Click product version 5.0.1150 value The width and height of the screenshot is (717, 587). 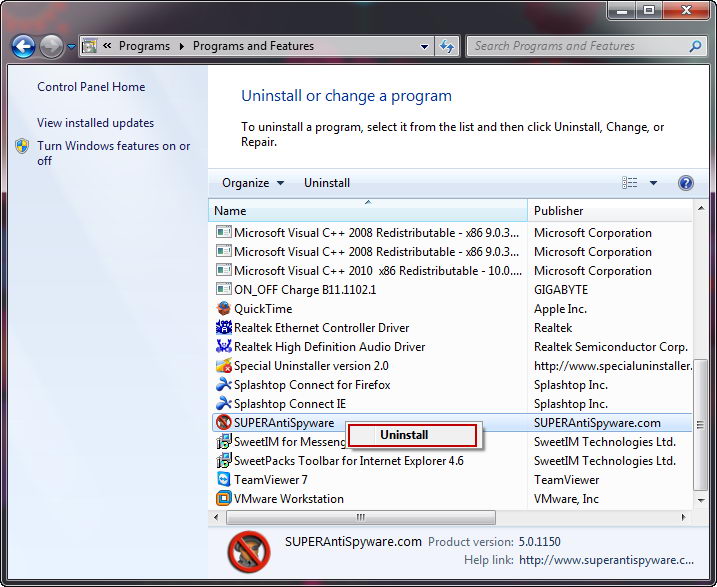point(539,542)
